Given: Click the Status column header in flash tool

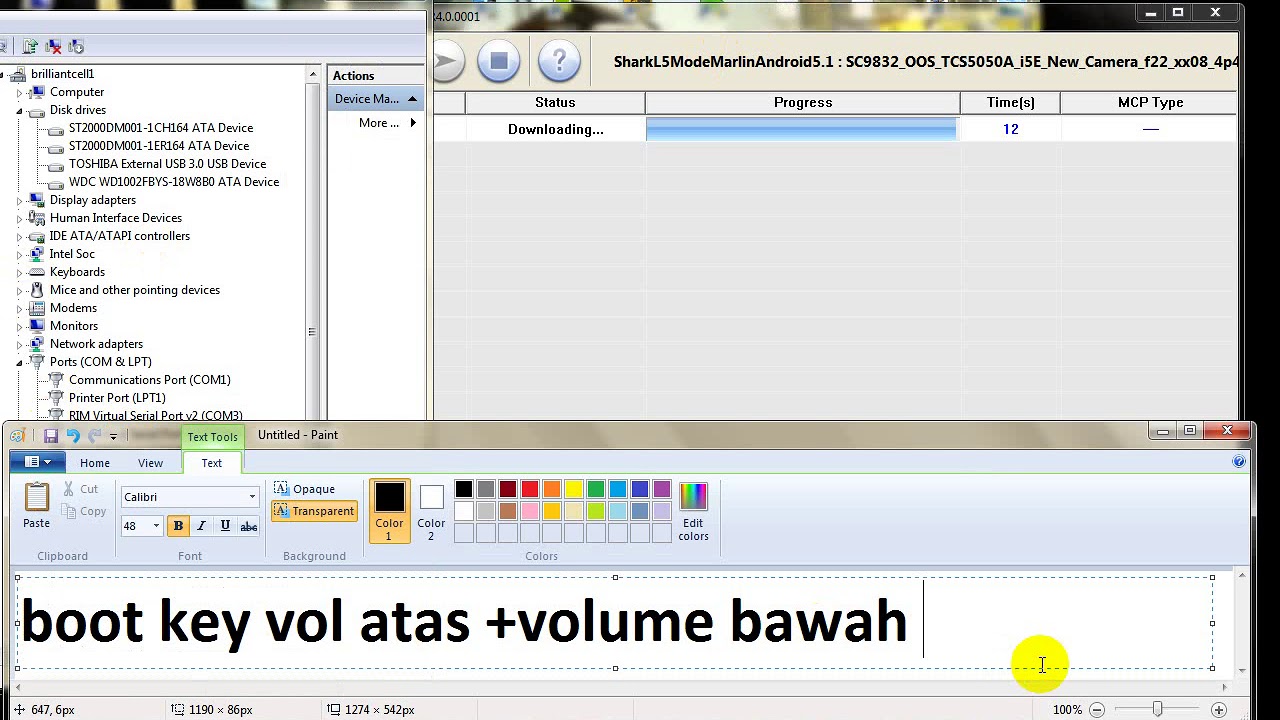Looking at the screenshot, I should tap(555, 102).
